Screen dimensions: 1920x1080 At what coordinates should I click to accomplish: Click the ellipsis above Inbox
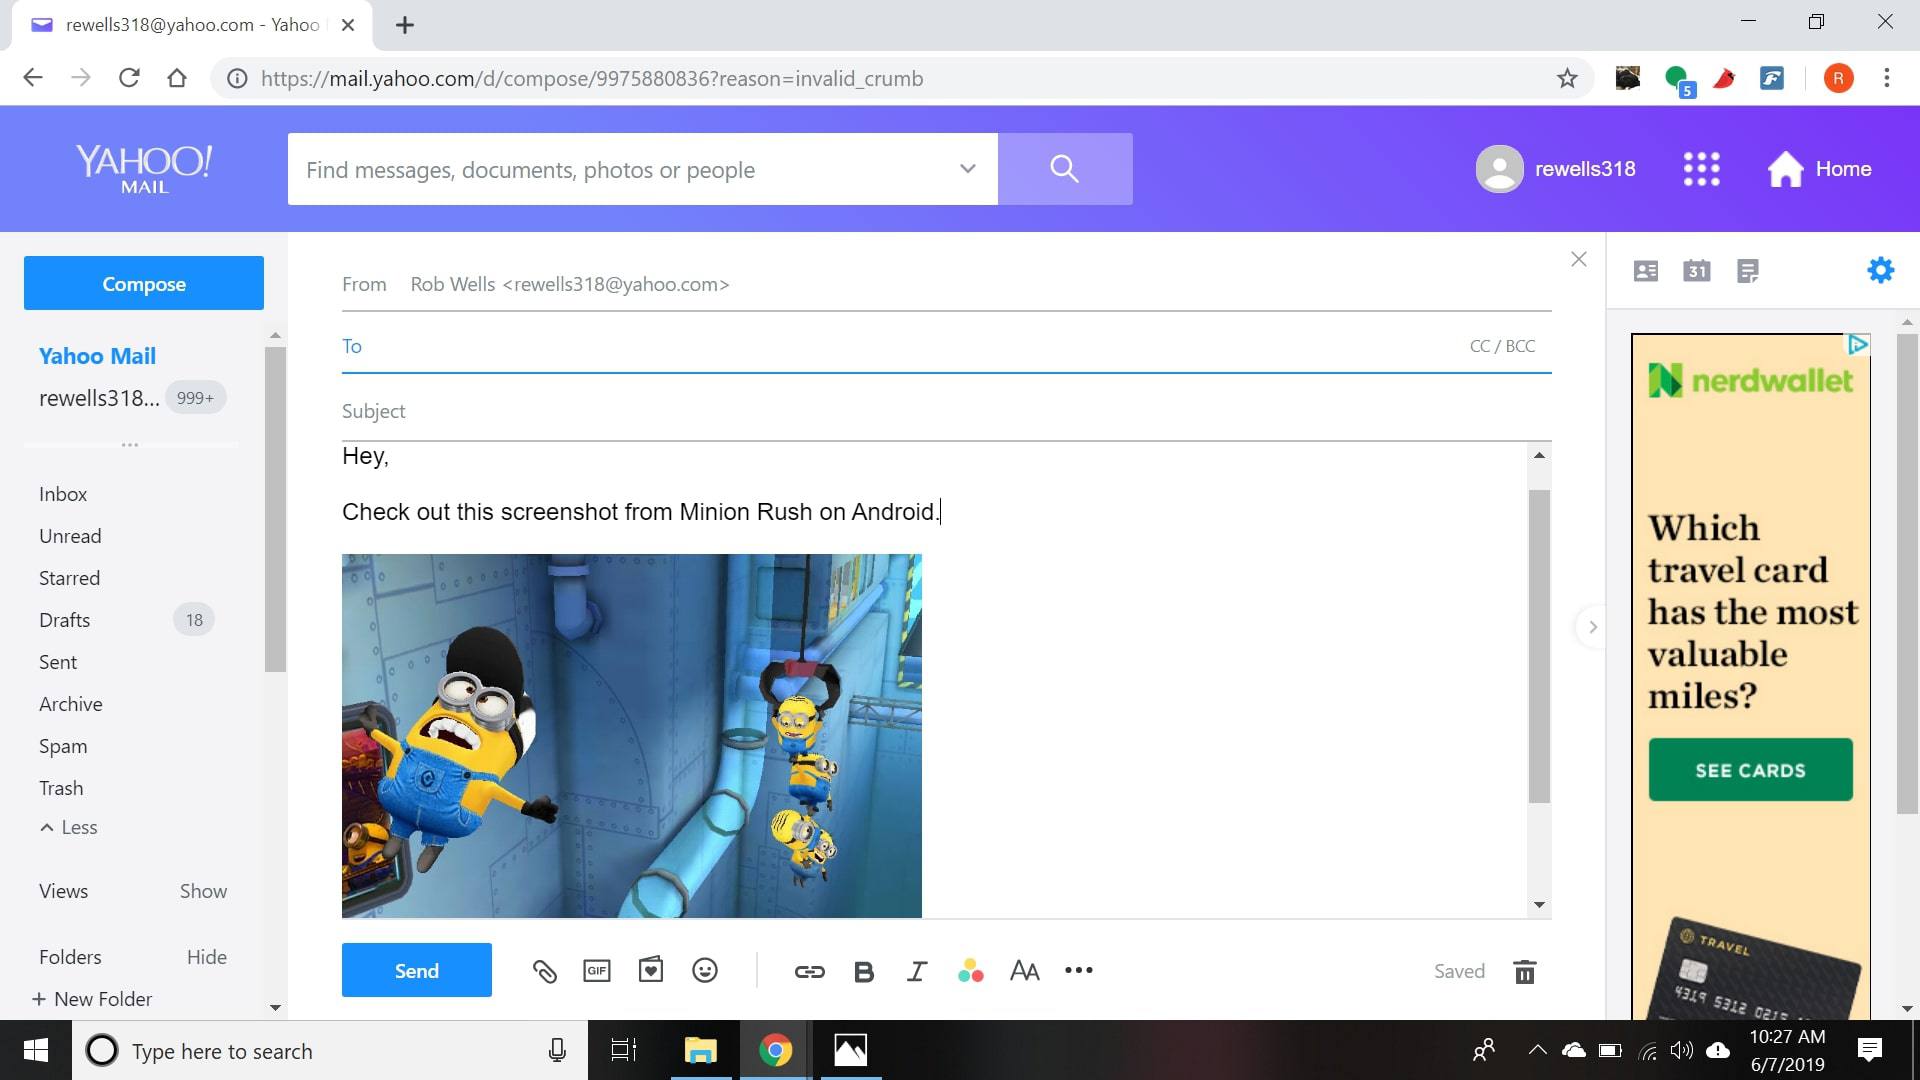pyautogui.click(x=130, y=445)
